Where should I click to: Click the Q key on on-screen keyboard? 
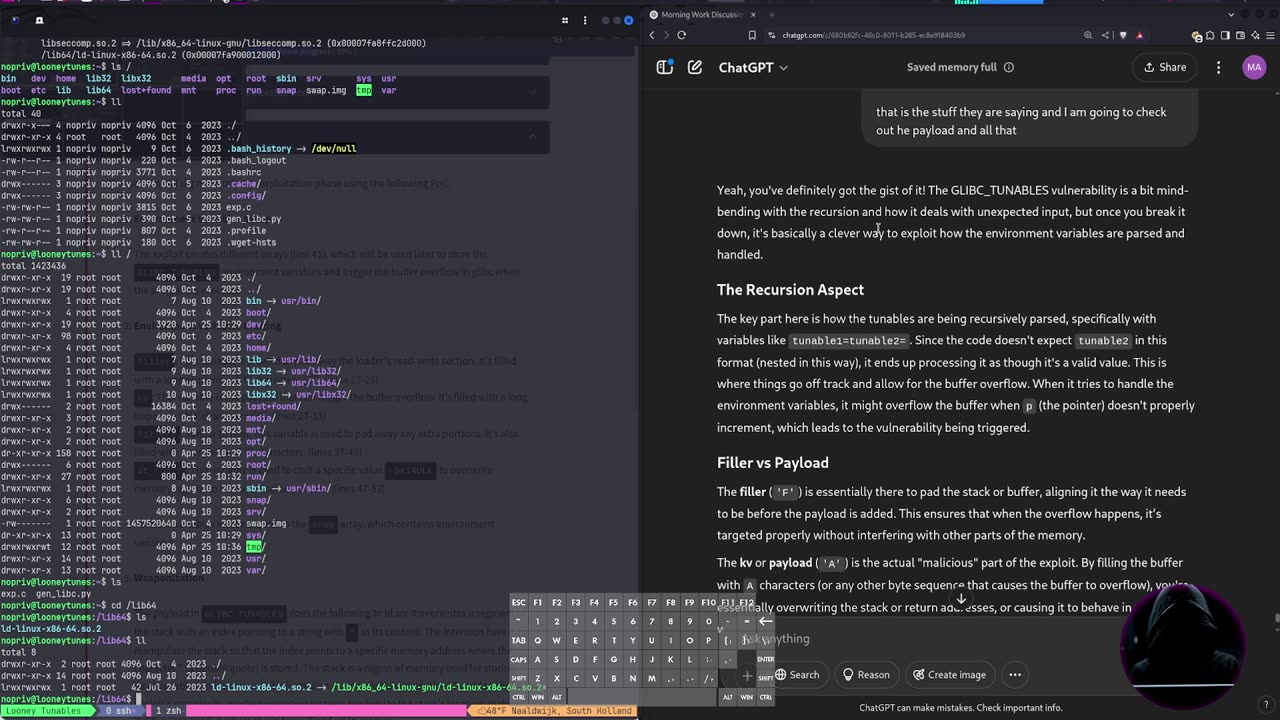pyautogui.click(x=538, y=640)
